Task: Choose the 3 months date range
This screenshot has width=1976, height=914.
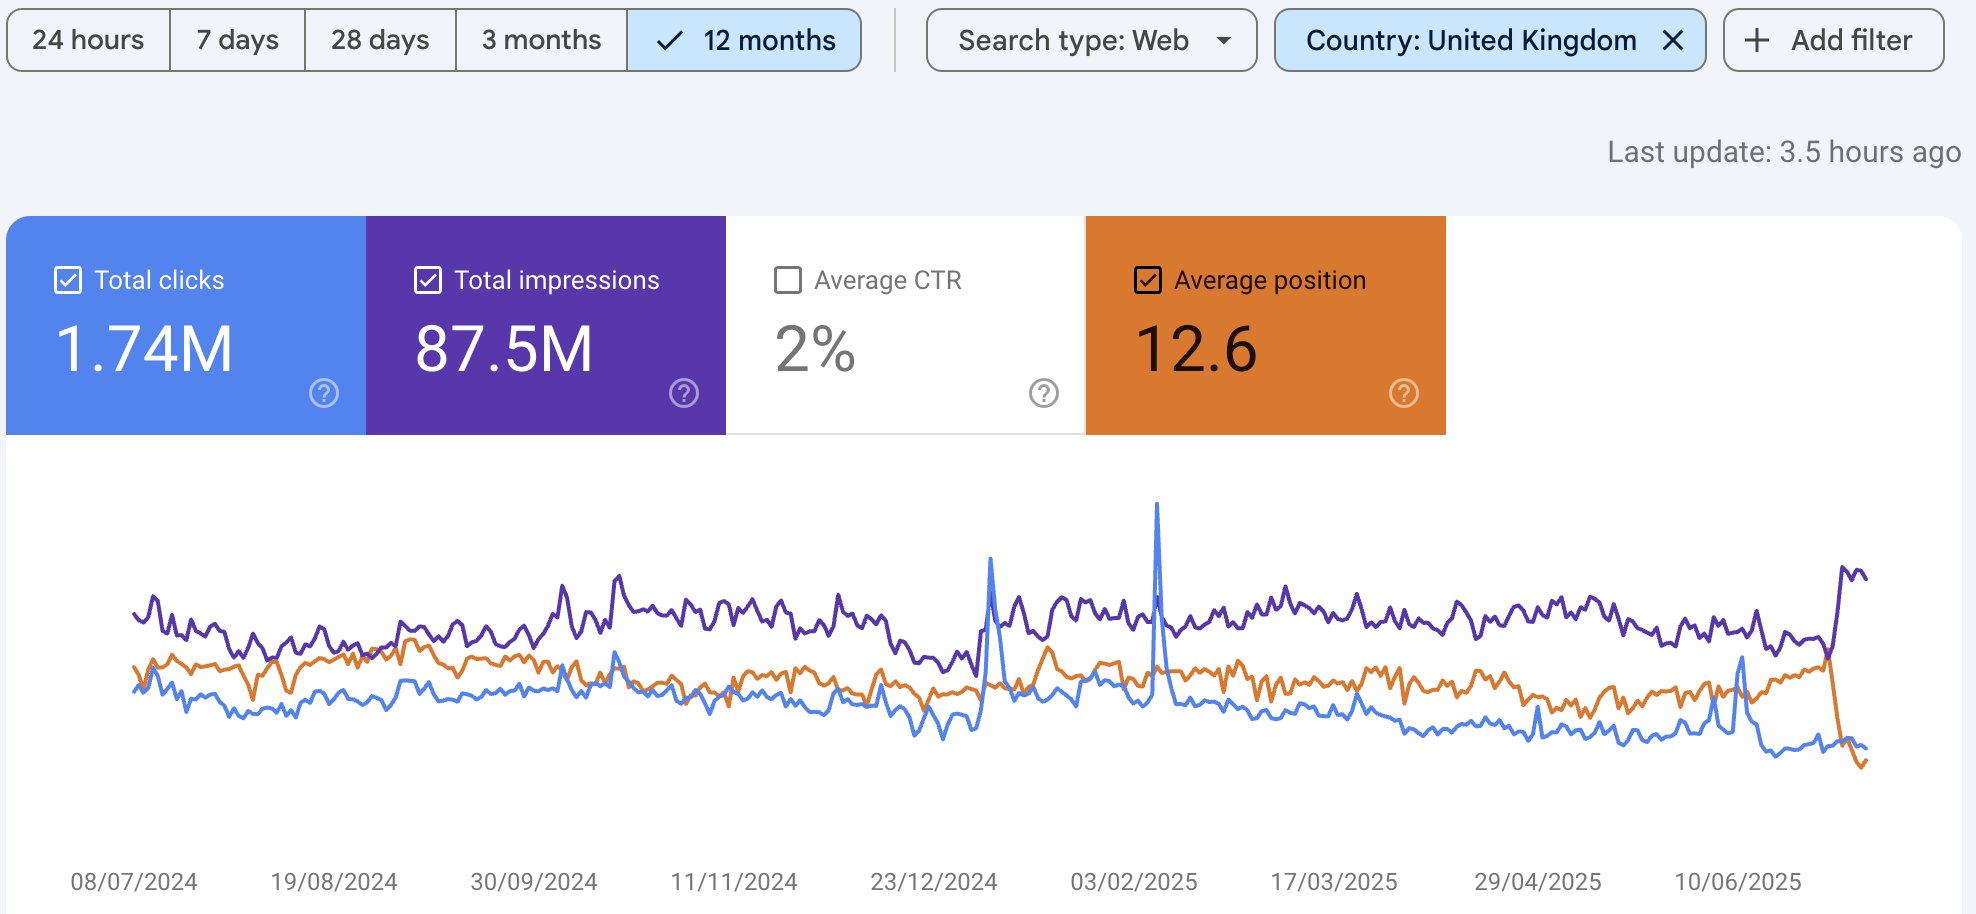Action: point(541,40)
